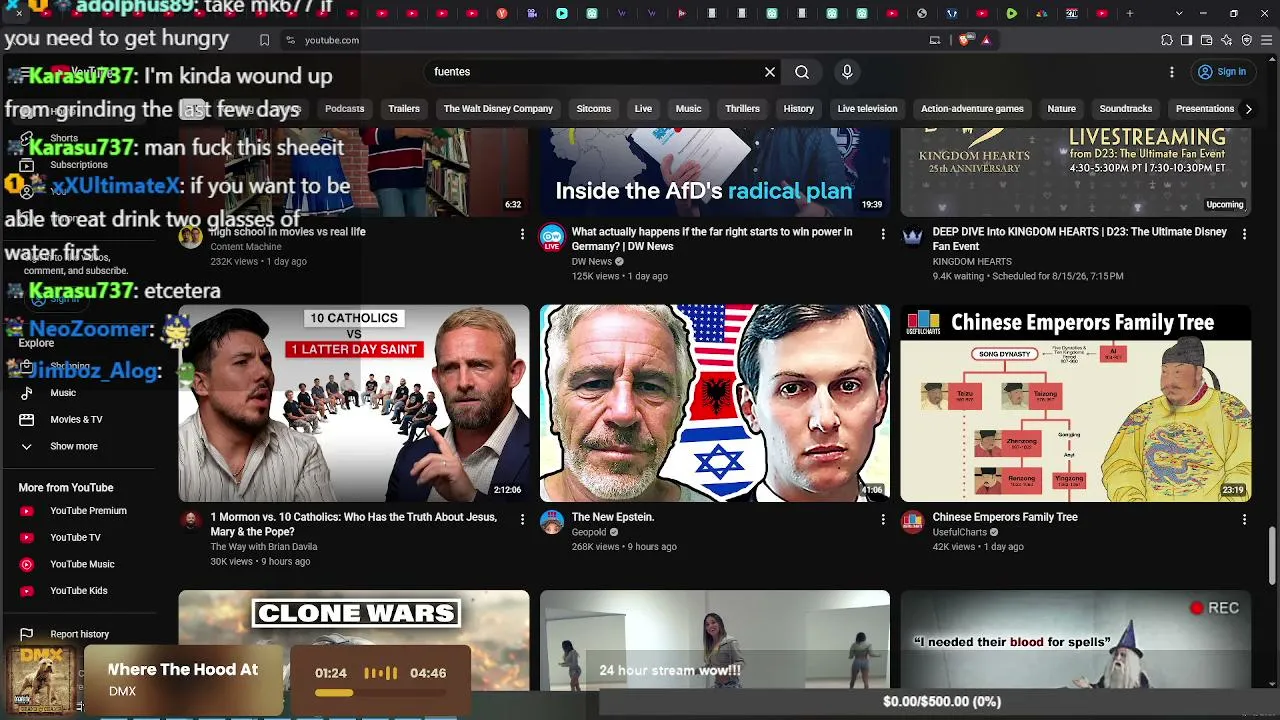The height and width of the screenshot is (720, 1280).
Task: Select The Walt Disney Company chip
Action: click(x=498, y=109)
